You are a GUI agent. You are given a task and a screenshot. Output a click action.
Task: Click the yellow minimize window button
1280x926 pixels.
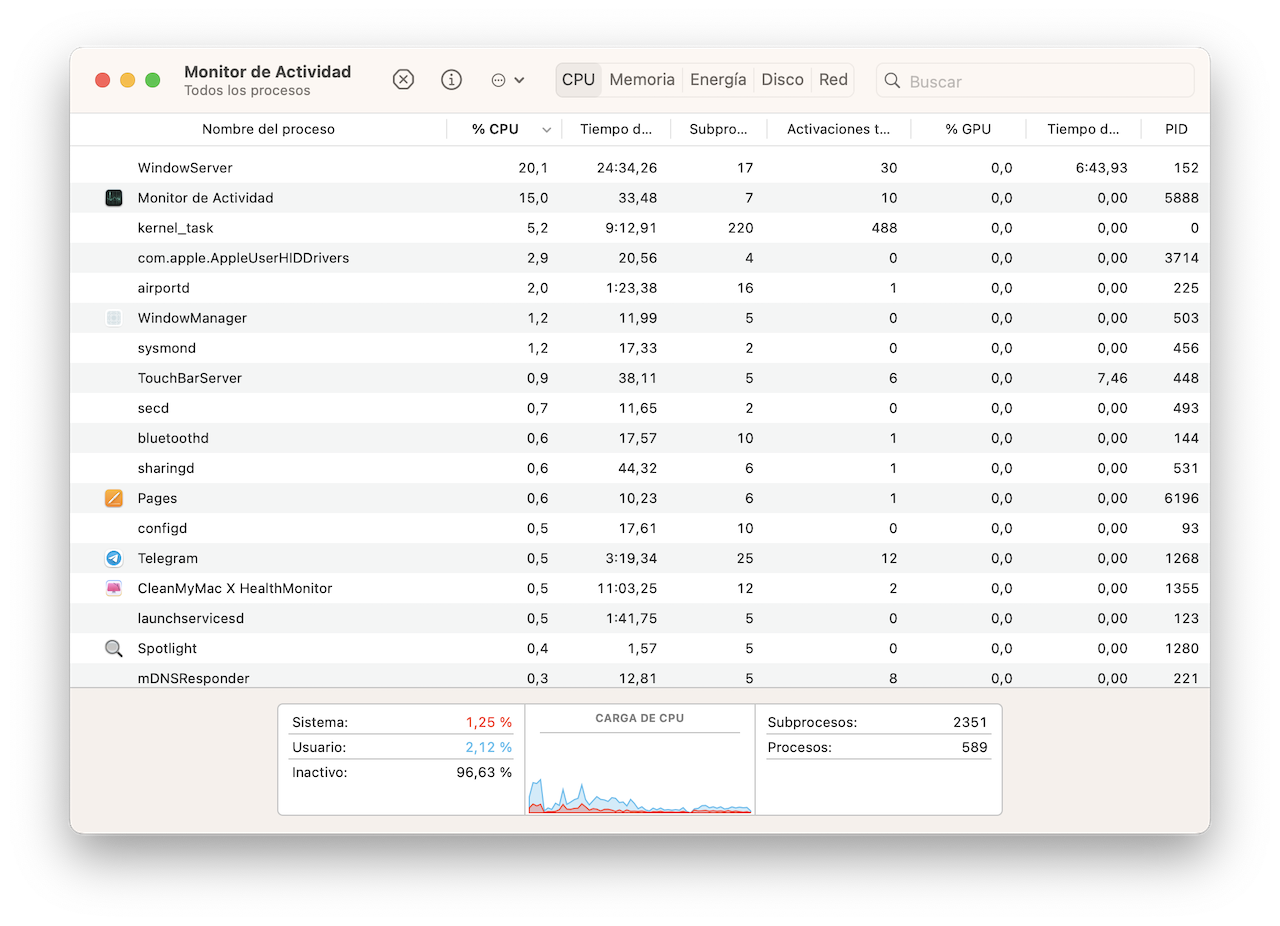(x=127, y=80)
